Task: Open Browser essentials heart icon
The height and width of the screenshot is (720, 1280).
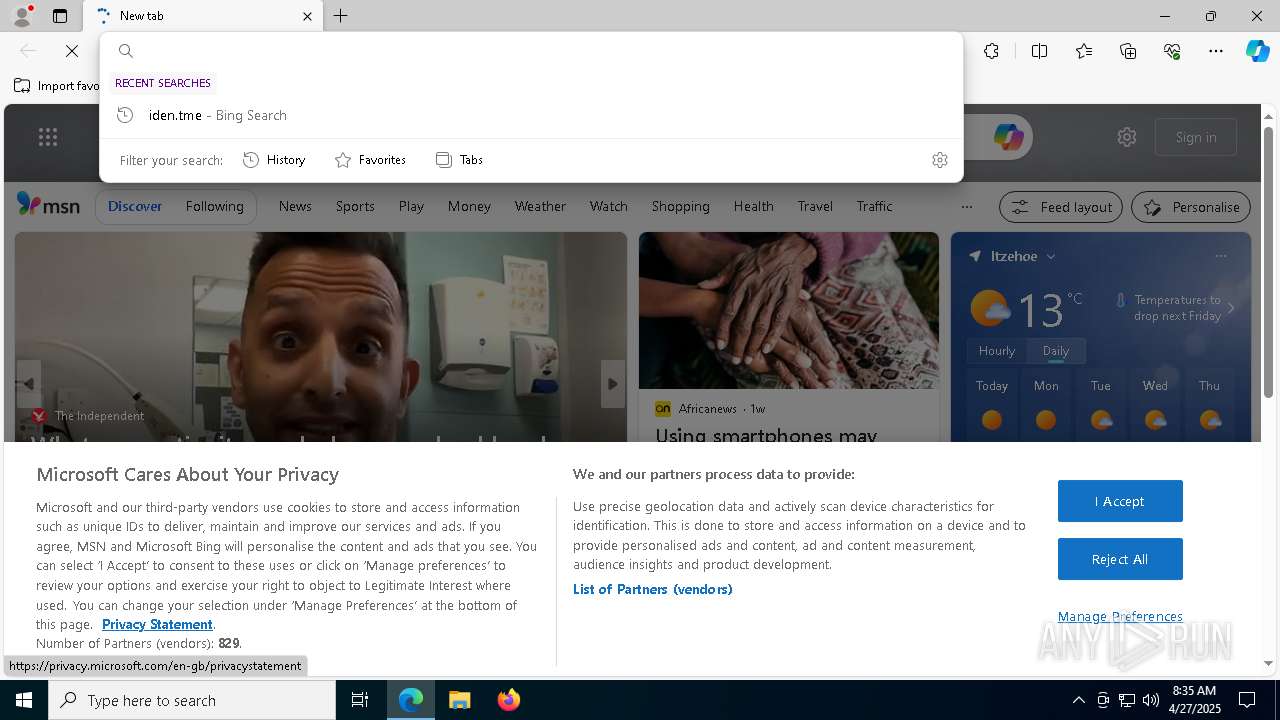Action: tap(1172, 51)
